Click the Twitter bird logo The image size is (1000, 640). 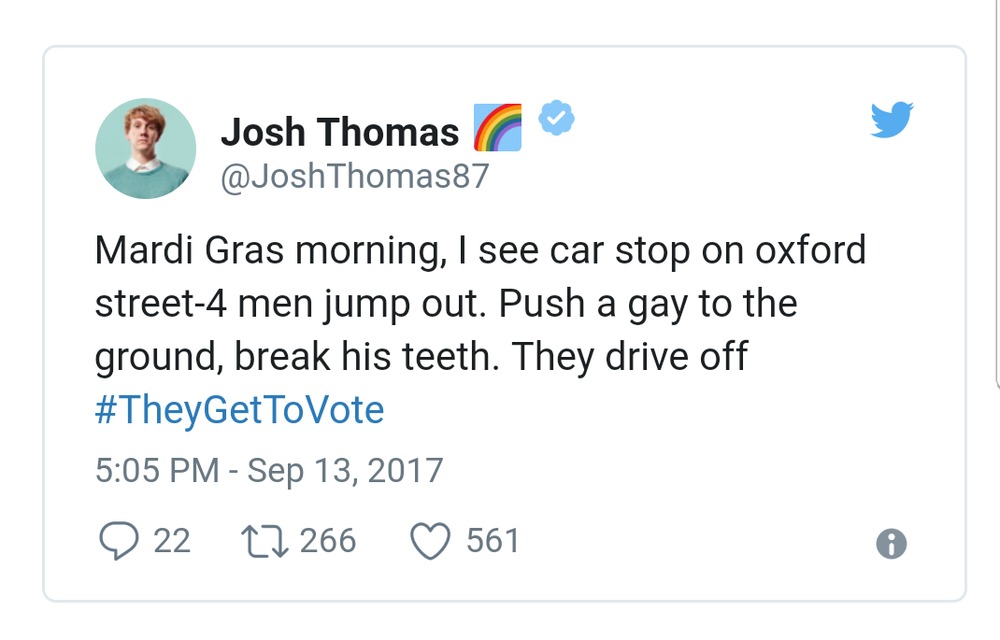[892, 121]
